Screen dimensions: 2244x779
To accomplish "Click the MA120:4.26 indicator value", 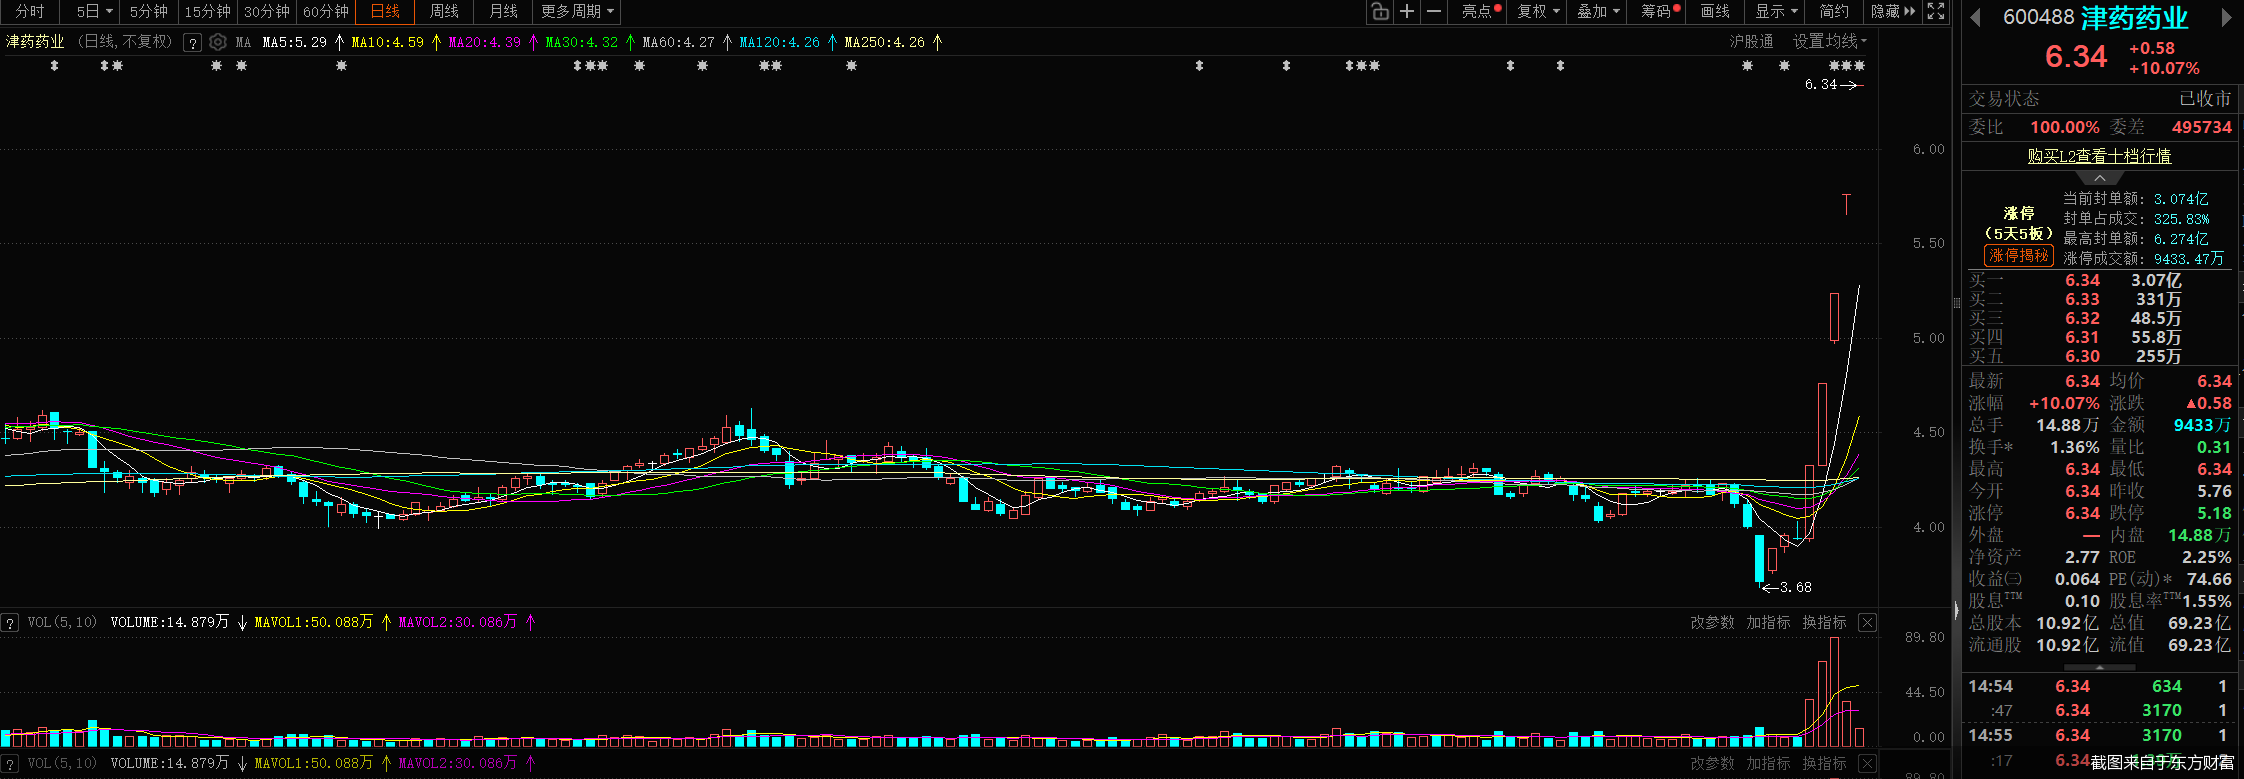I will (x=779, y=42).
